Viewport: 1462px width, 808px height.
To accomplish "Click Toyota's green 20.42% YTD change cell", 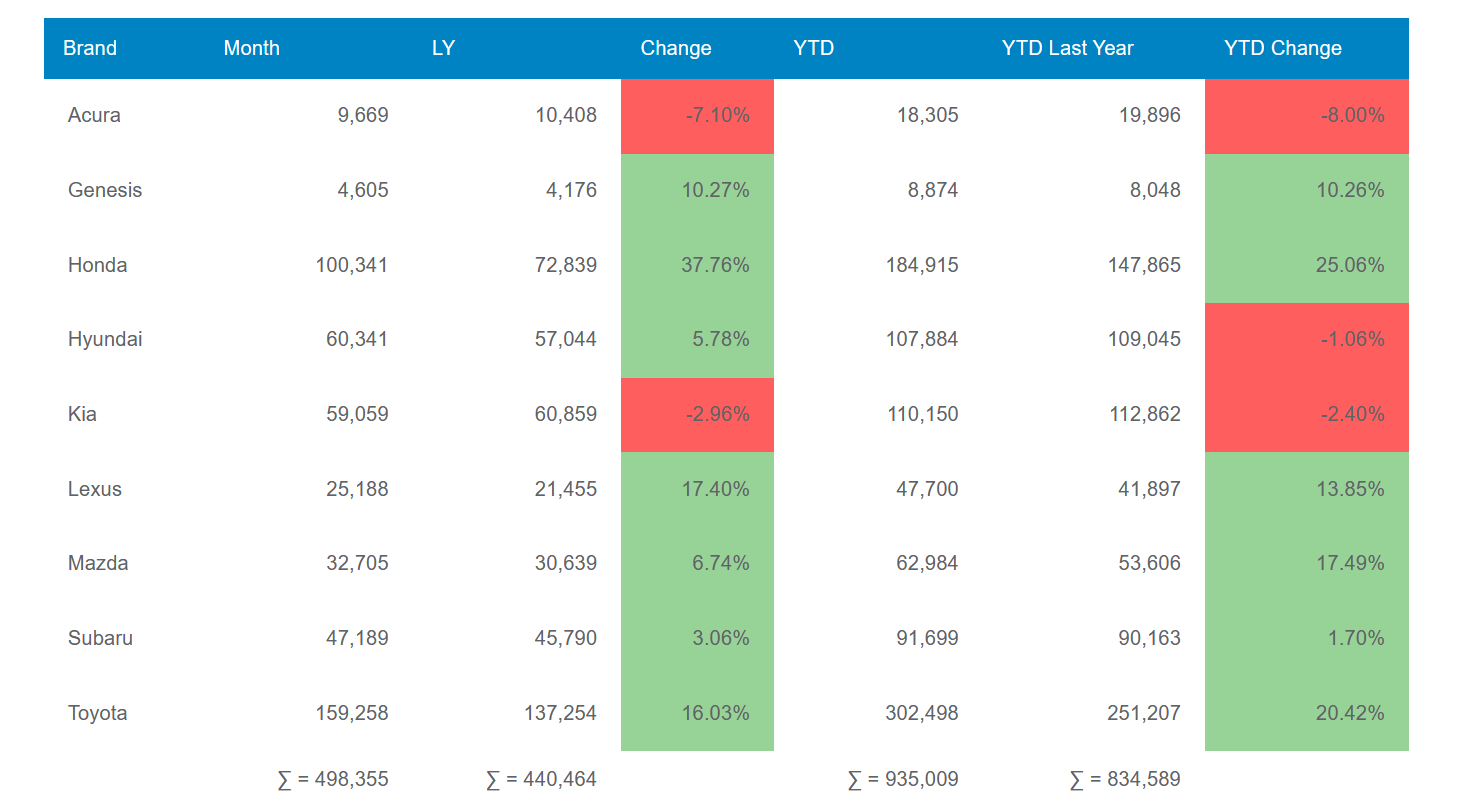I will point(1306,713).
